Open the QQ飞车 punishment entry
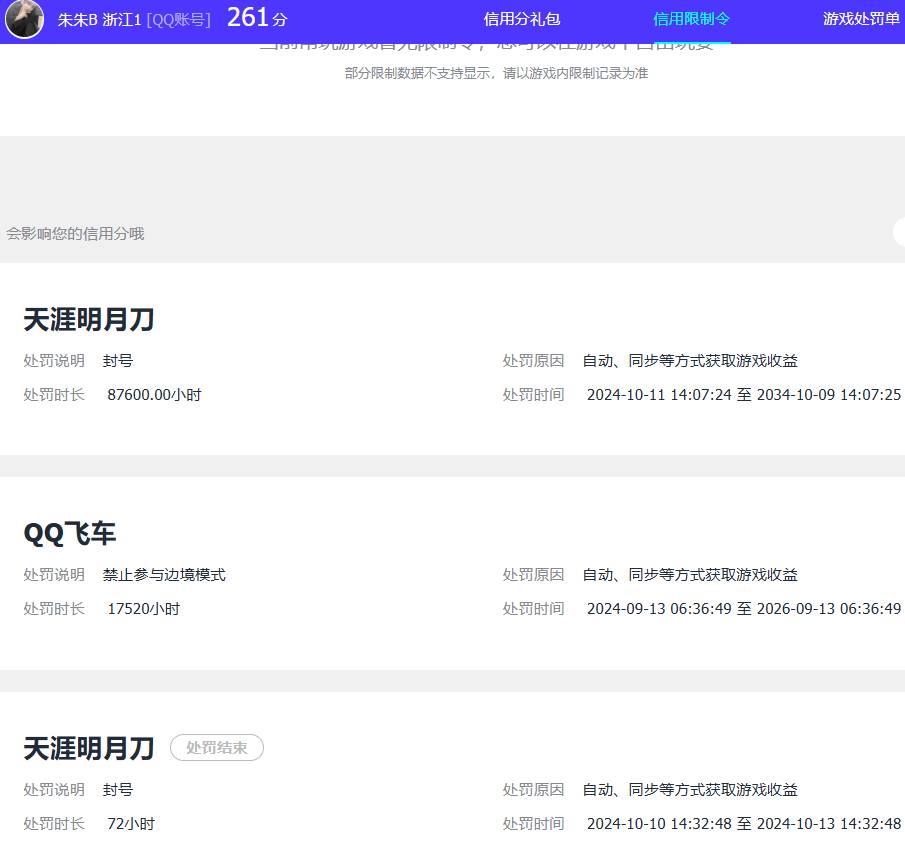 point(70,531)
